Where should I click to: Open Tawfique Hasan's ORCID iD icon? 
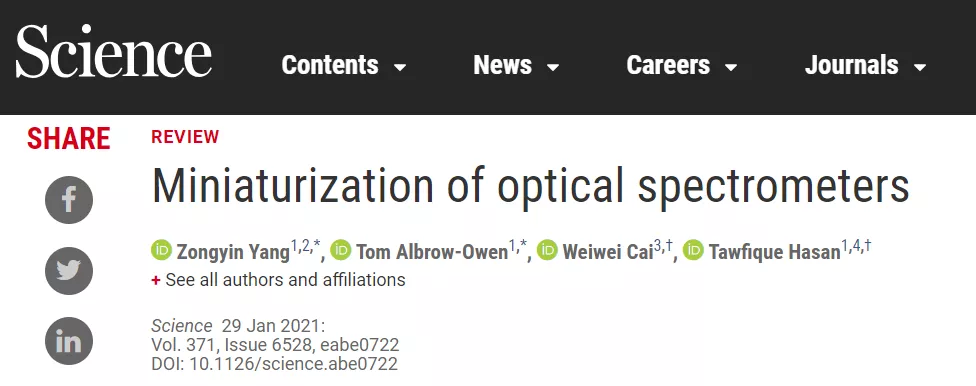pyautogui.click(x=693, y=250)
